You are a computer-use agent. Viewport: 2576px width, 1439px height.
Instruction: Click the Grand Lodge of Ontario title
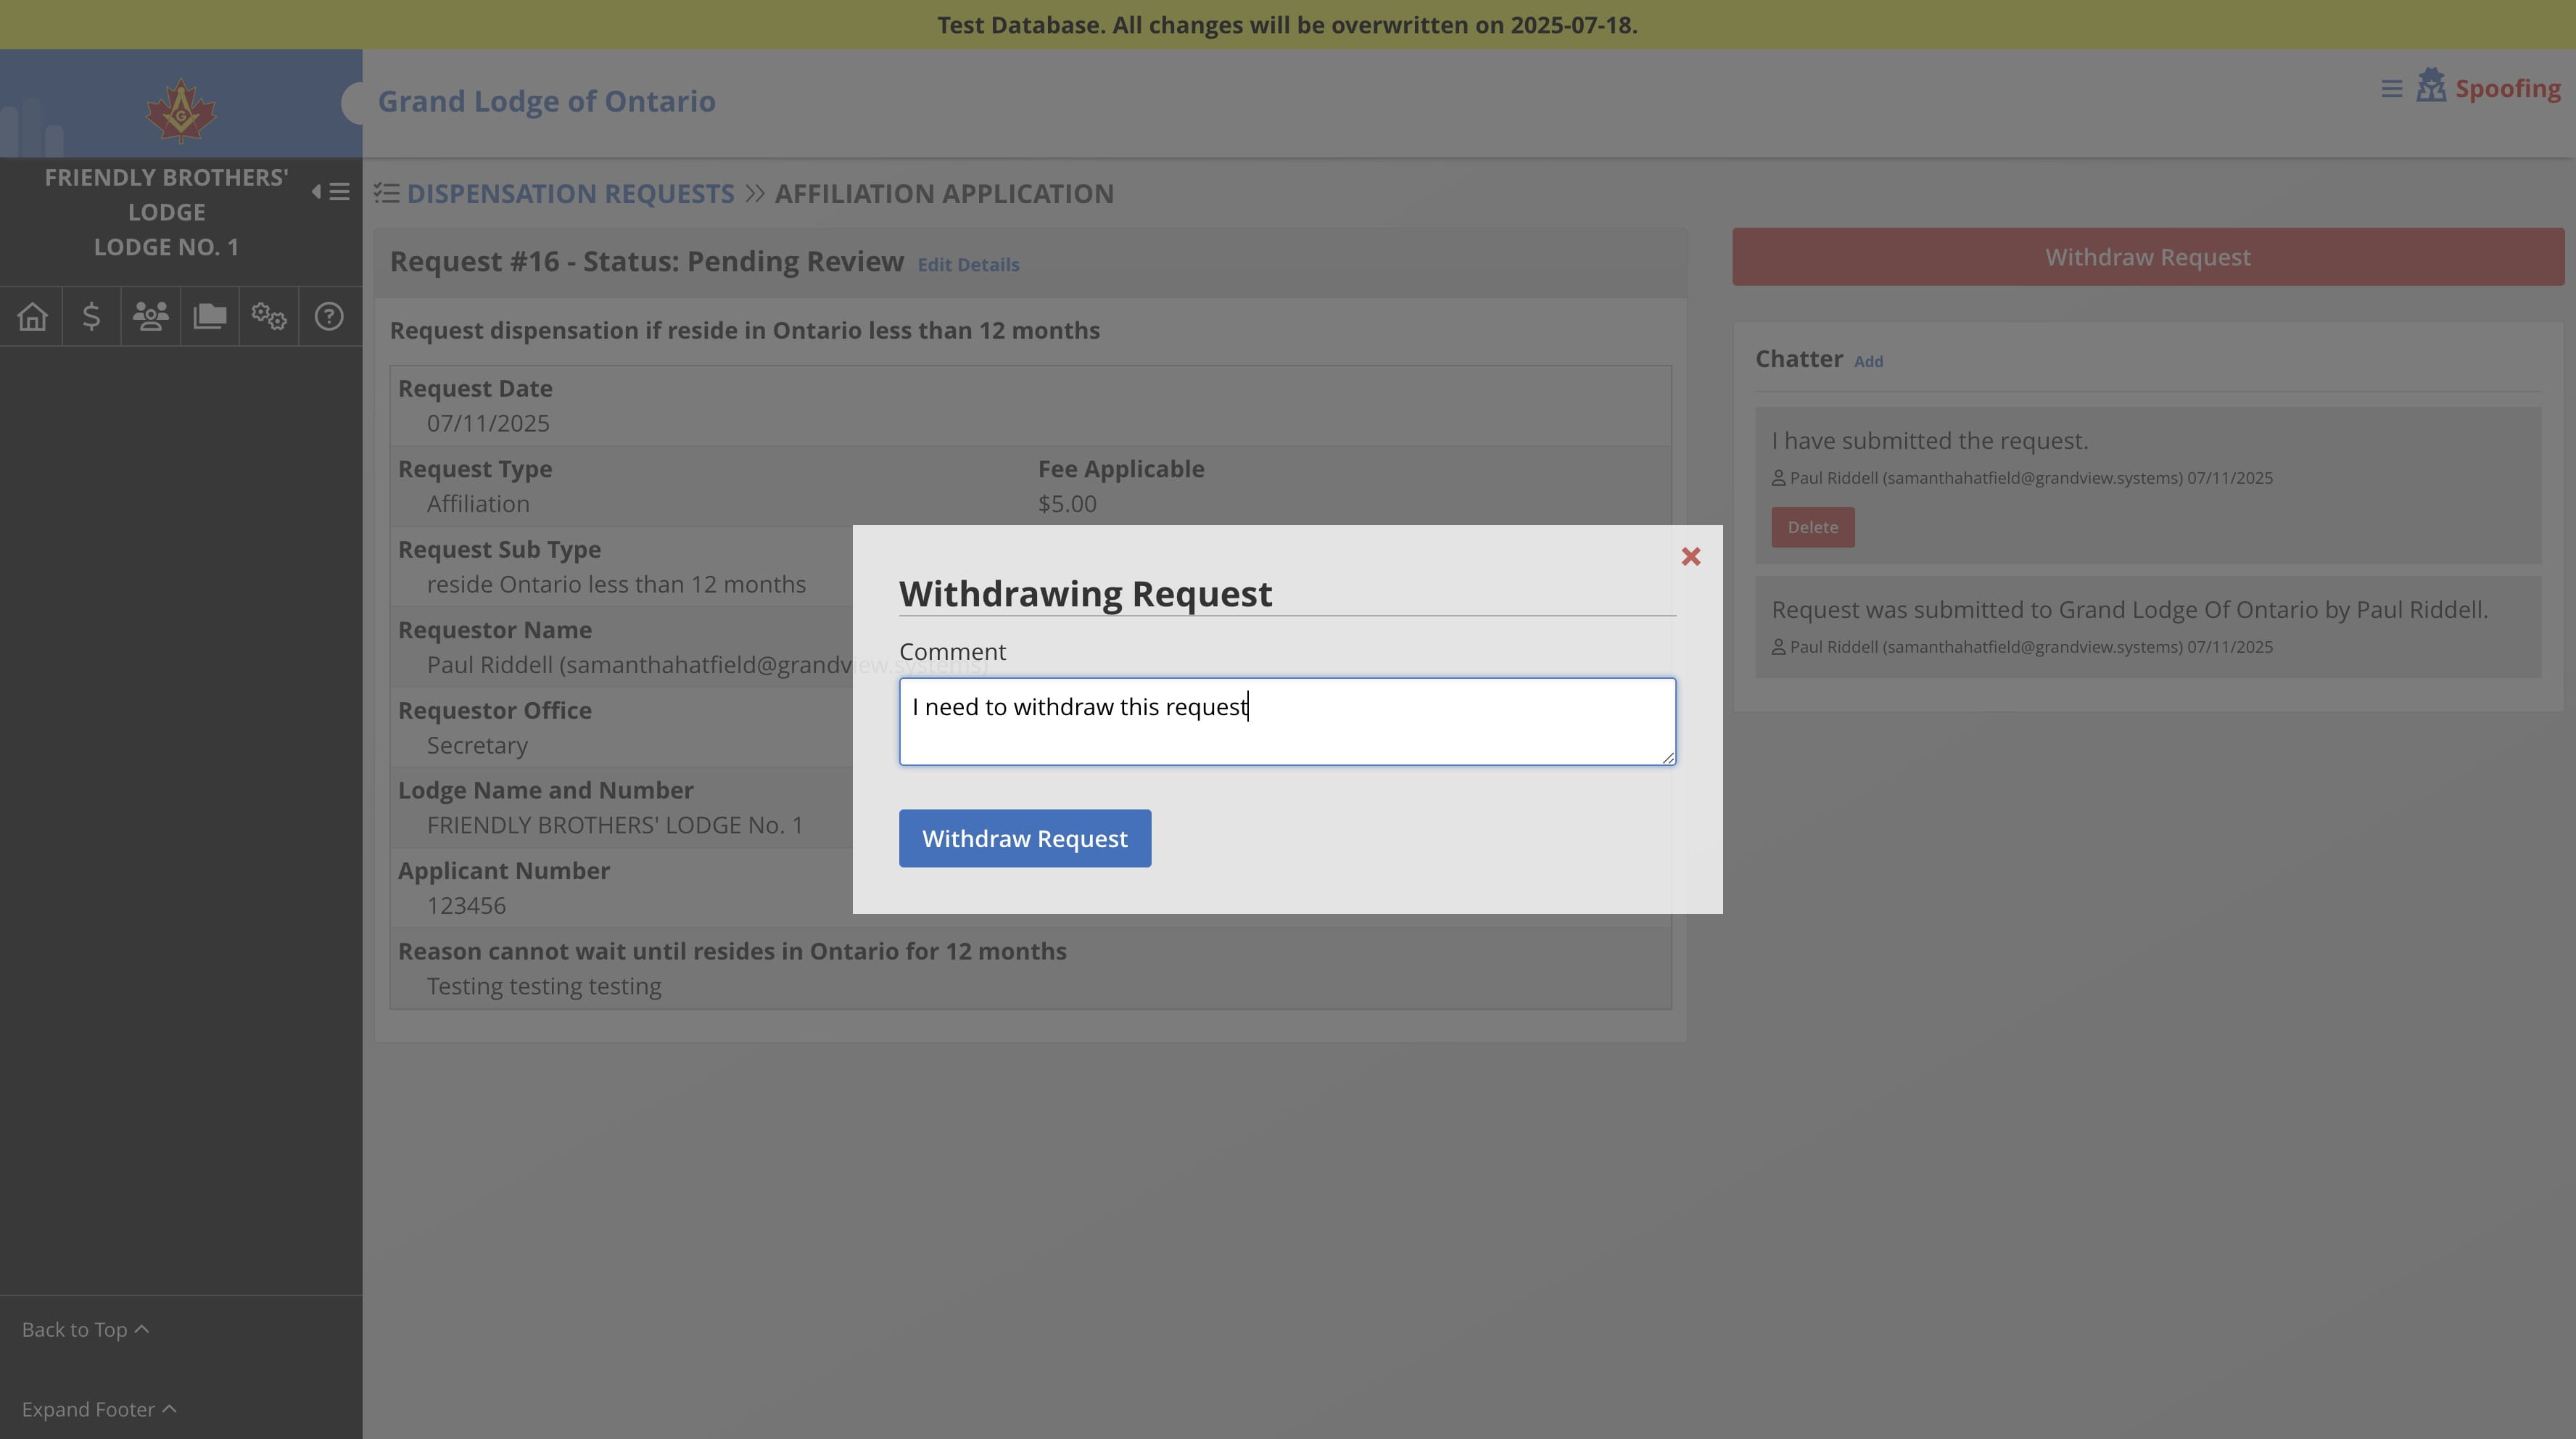pos(546,102)
